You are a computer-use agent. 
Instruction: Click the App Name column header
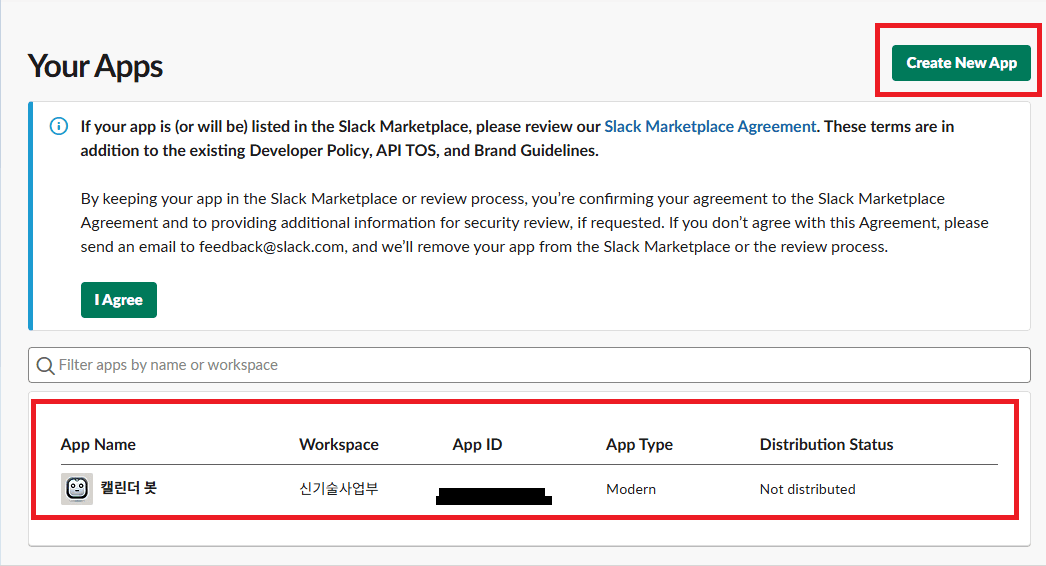[x=98, y=445]
